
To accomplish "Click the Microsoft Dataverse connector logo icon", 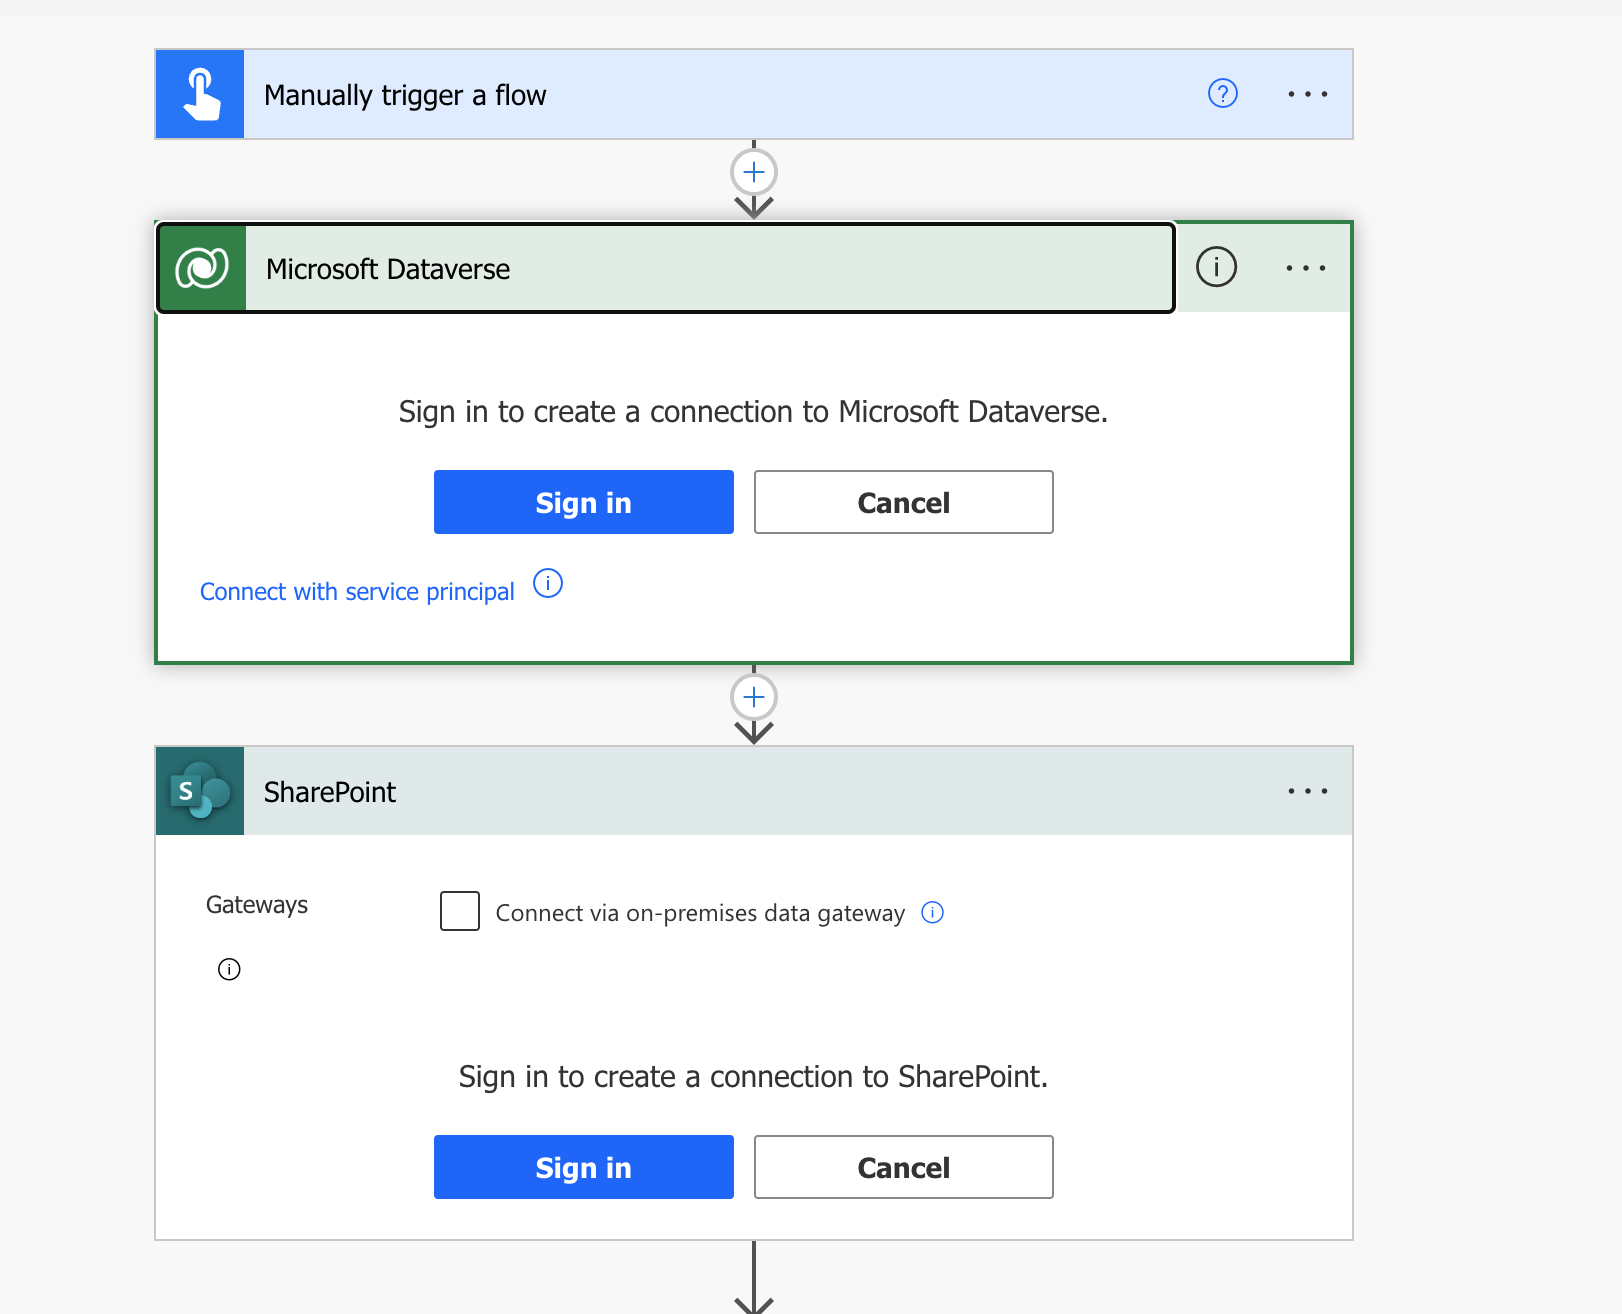I will pyautogui.click(x=200, y=267).
